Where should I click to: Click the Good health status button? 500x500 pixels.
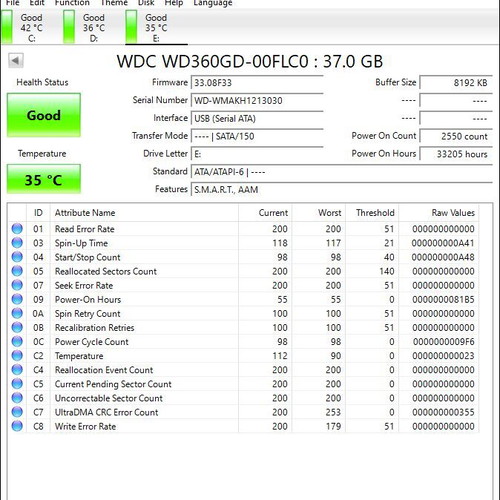tap(44, 115)
